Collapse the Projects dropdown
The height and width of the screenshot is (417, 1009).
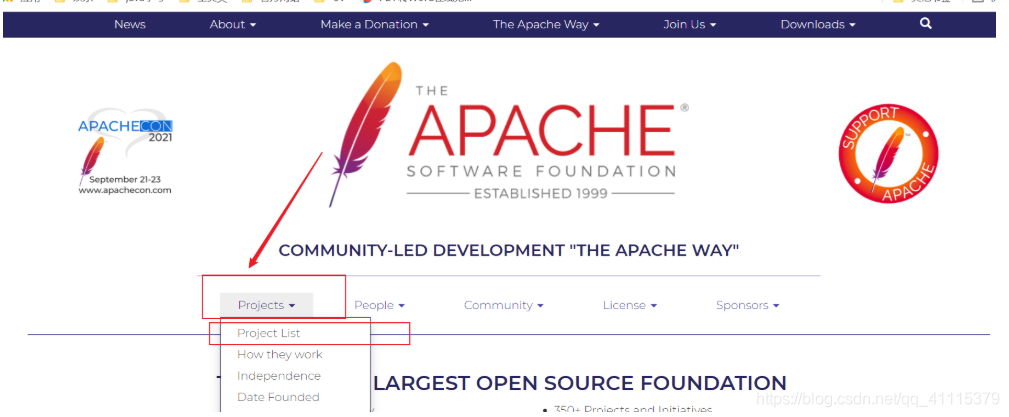[x=266, y=305]
